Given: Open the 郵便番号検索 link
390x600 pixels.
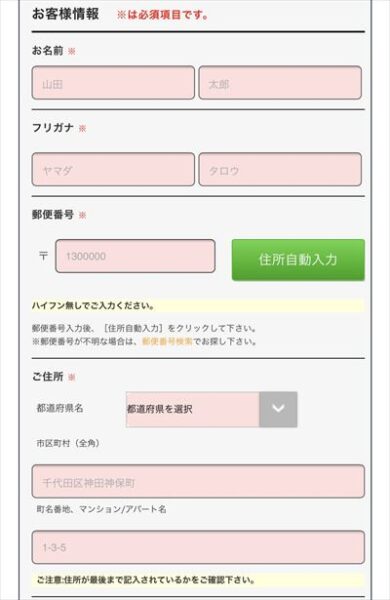Looking at the screenshot, I should 167,341.
